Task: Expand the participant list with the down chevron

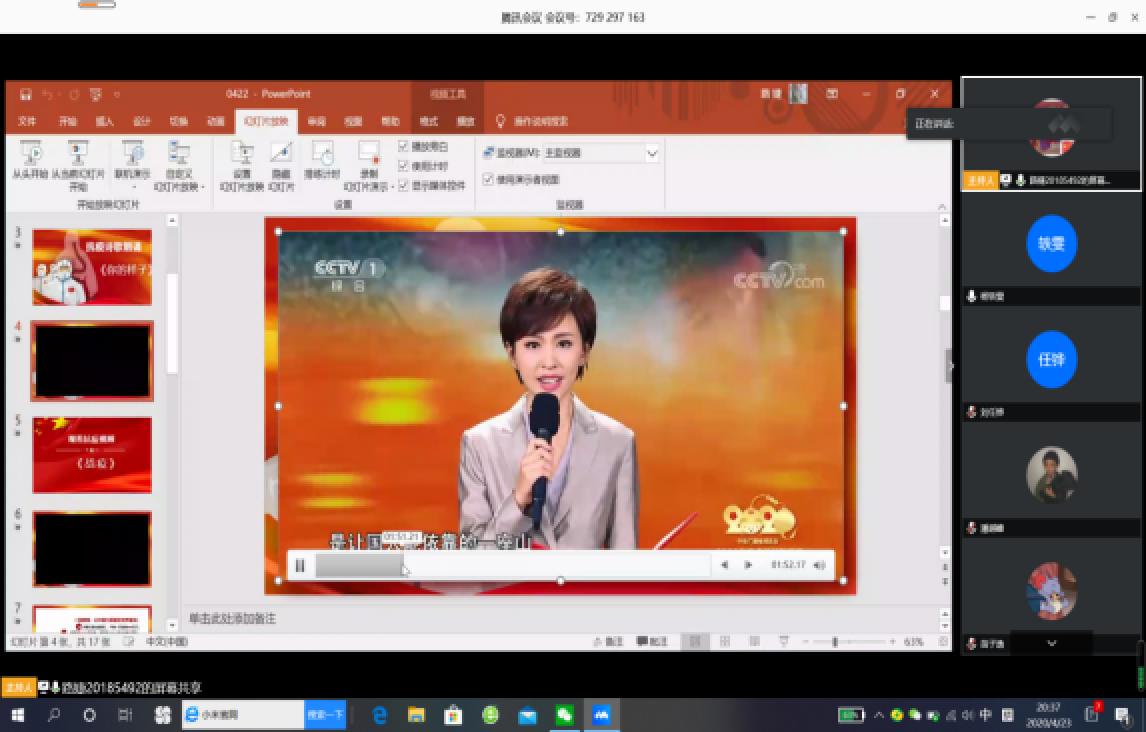Action: (1051, 643)
